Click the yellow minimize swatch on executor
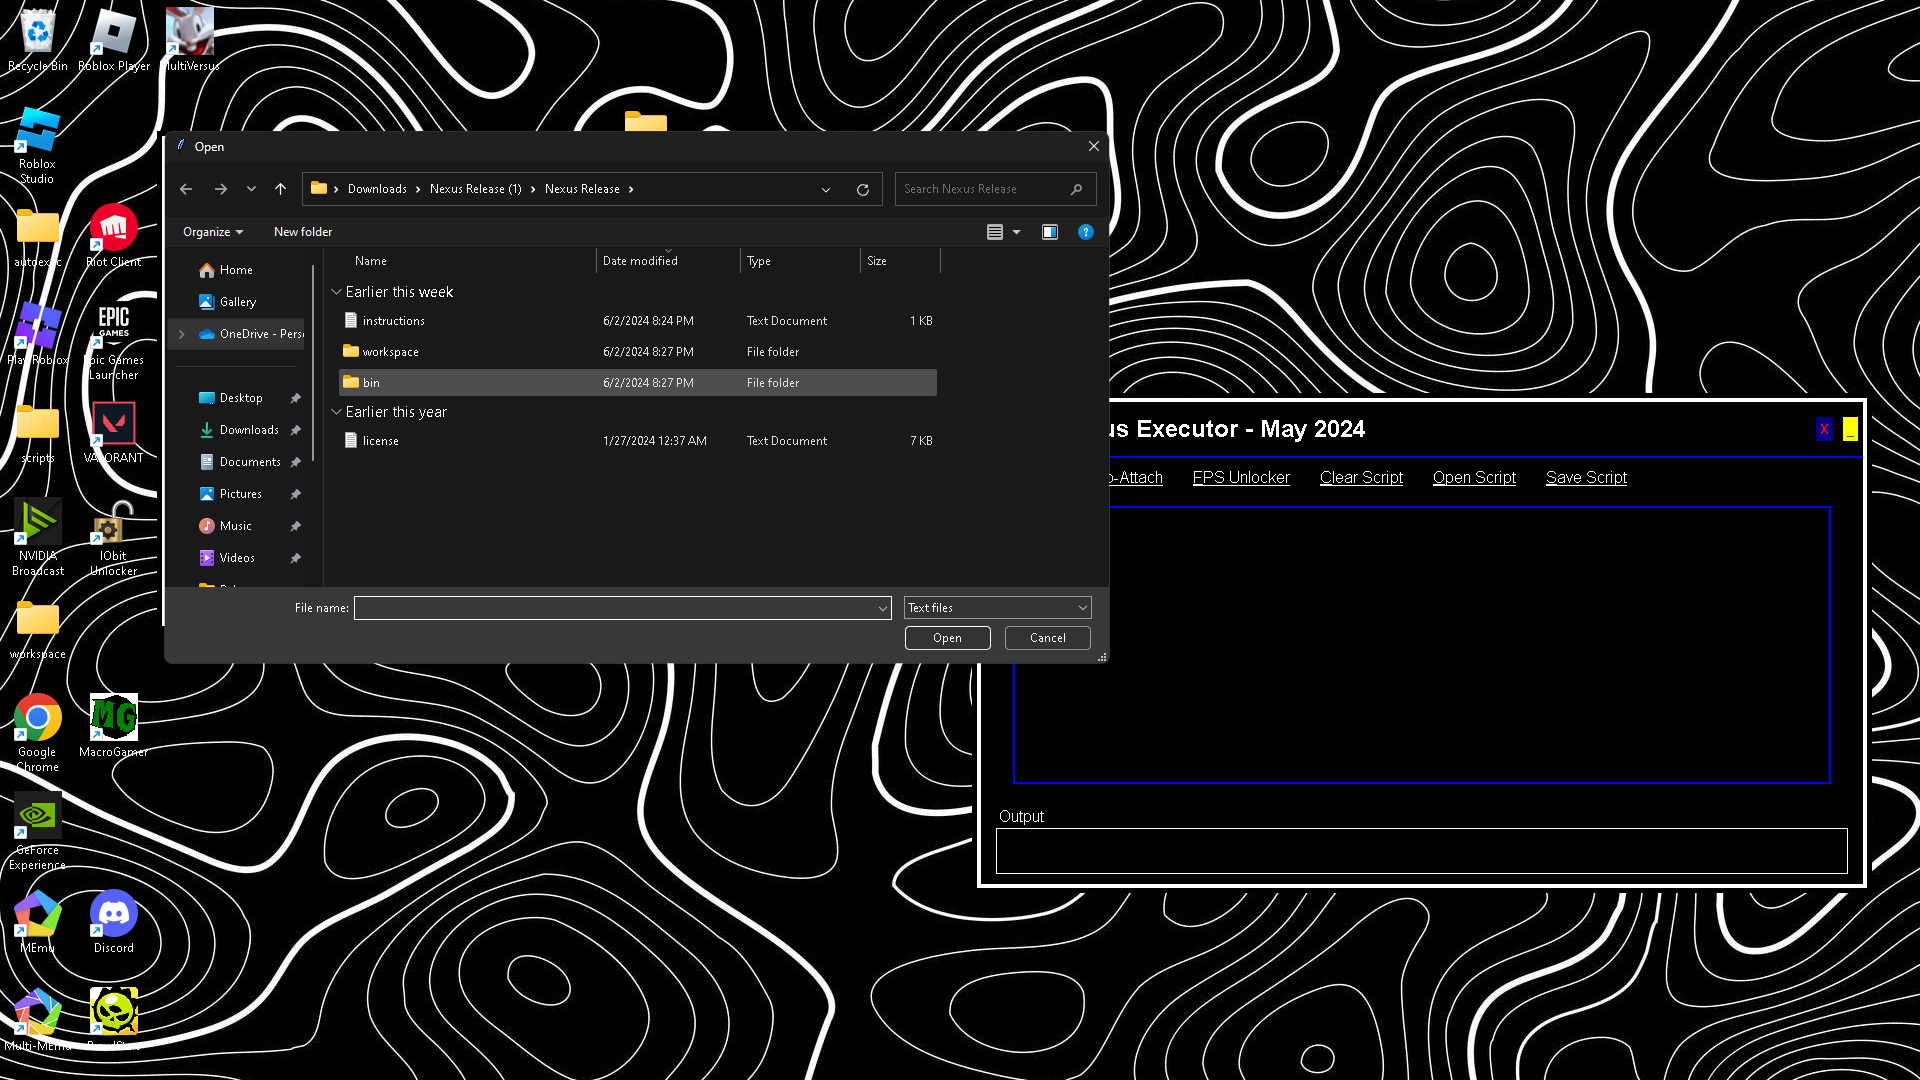Viewport: 1920px width, 1080px height. coord(1850,429)
